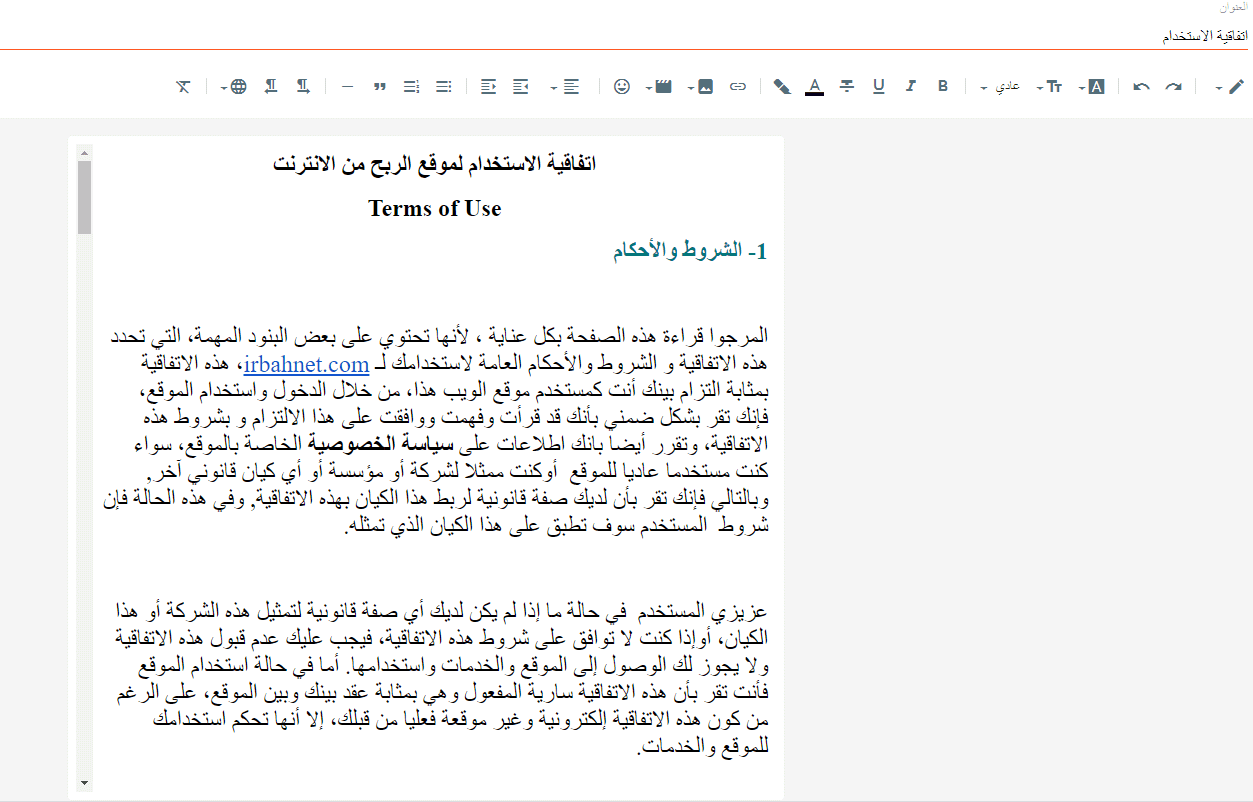Undo the last change
Viewport: 1253px width, 802px height.
point(1139,86)
